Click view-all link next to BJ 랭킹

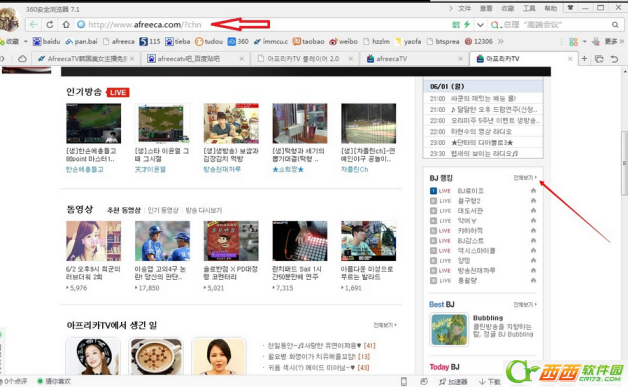pyautogui.click(x=525, y=177)
